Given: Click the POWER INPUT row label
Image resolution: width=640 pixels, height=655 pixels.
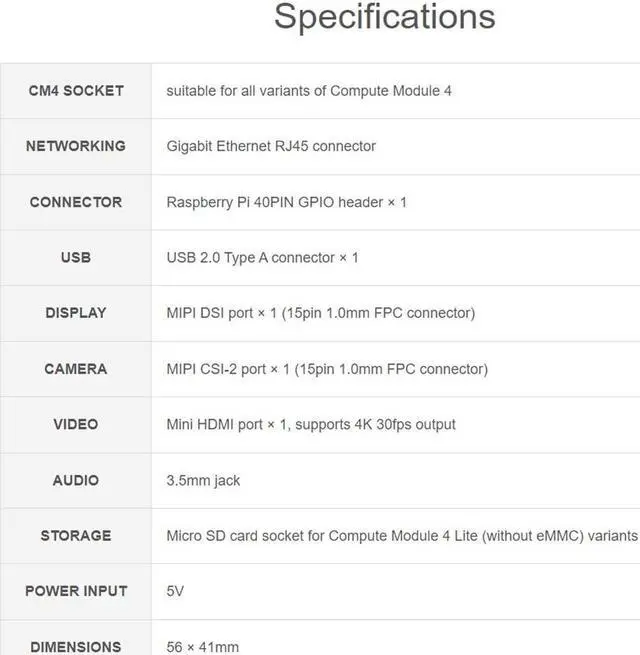Looking at the screenshot, I should [x=76, y=591].
